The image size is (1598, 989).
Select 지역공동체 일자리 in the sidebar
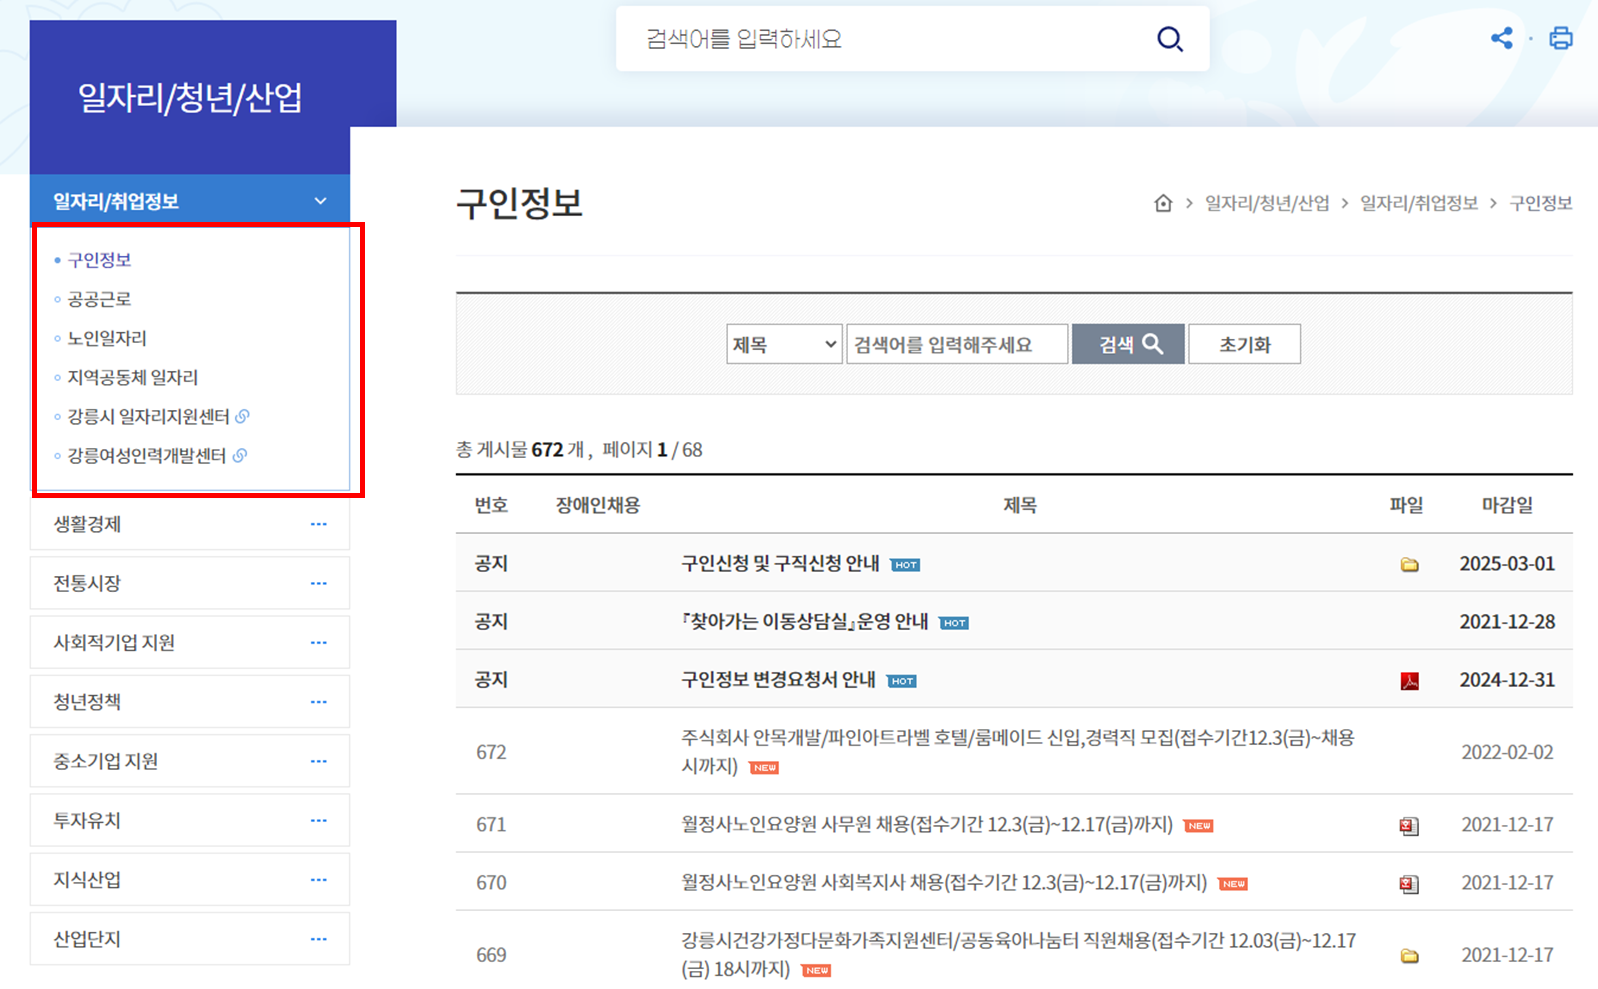click(133, 377)
